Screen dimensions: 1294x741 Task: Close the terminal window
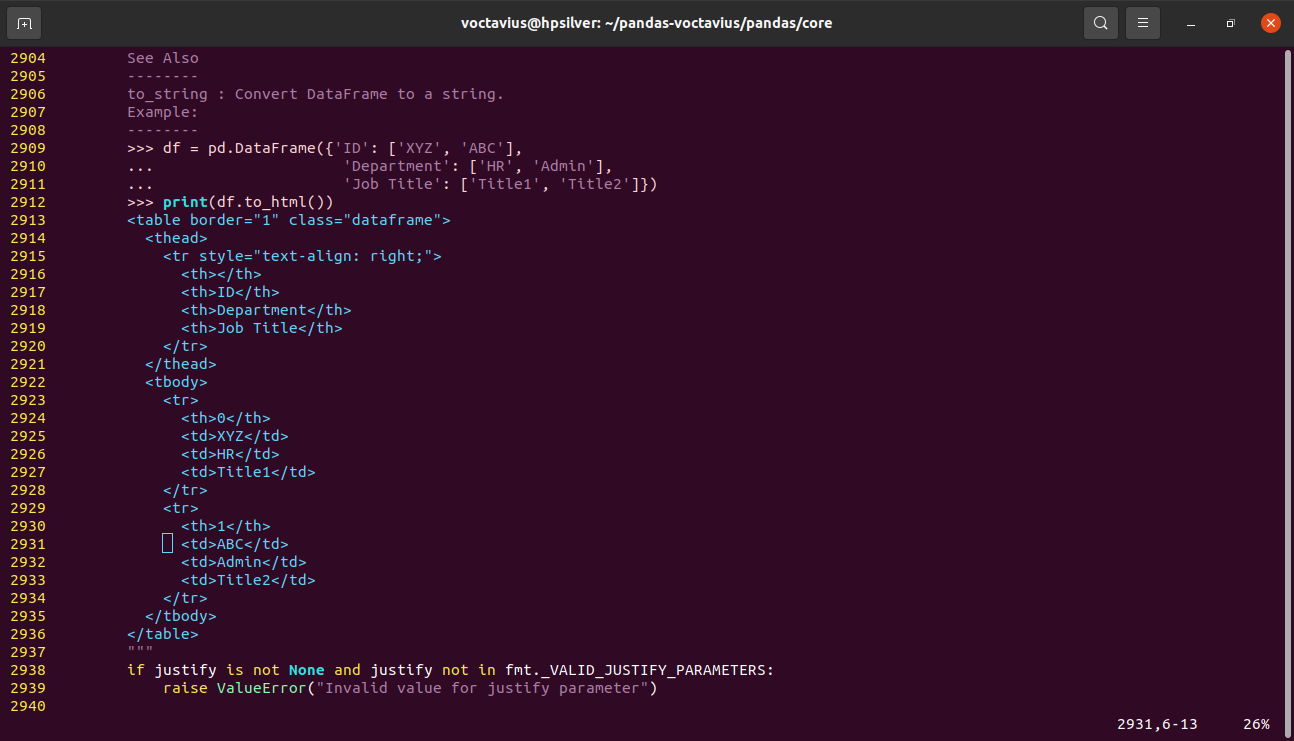point(1270,23)
